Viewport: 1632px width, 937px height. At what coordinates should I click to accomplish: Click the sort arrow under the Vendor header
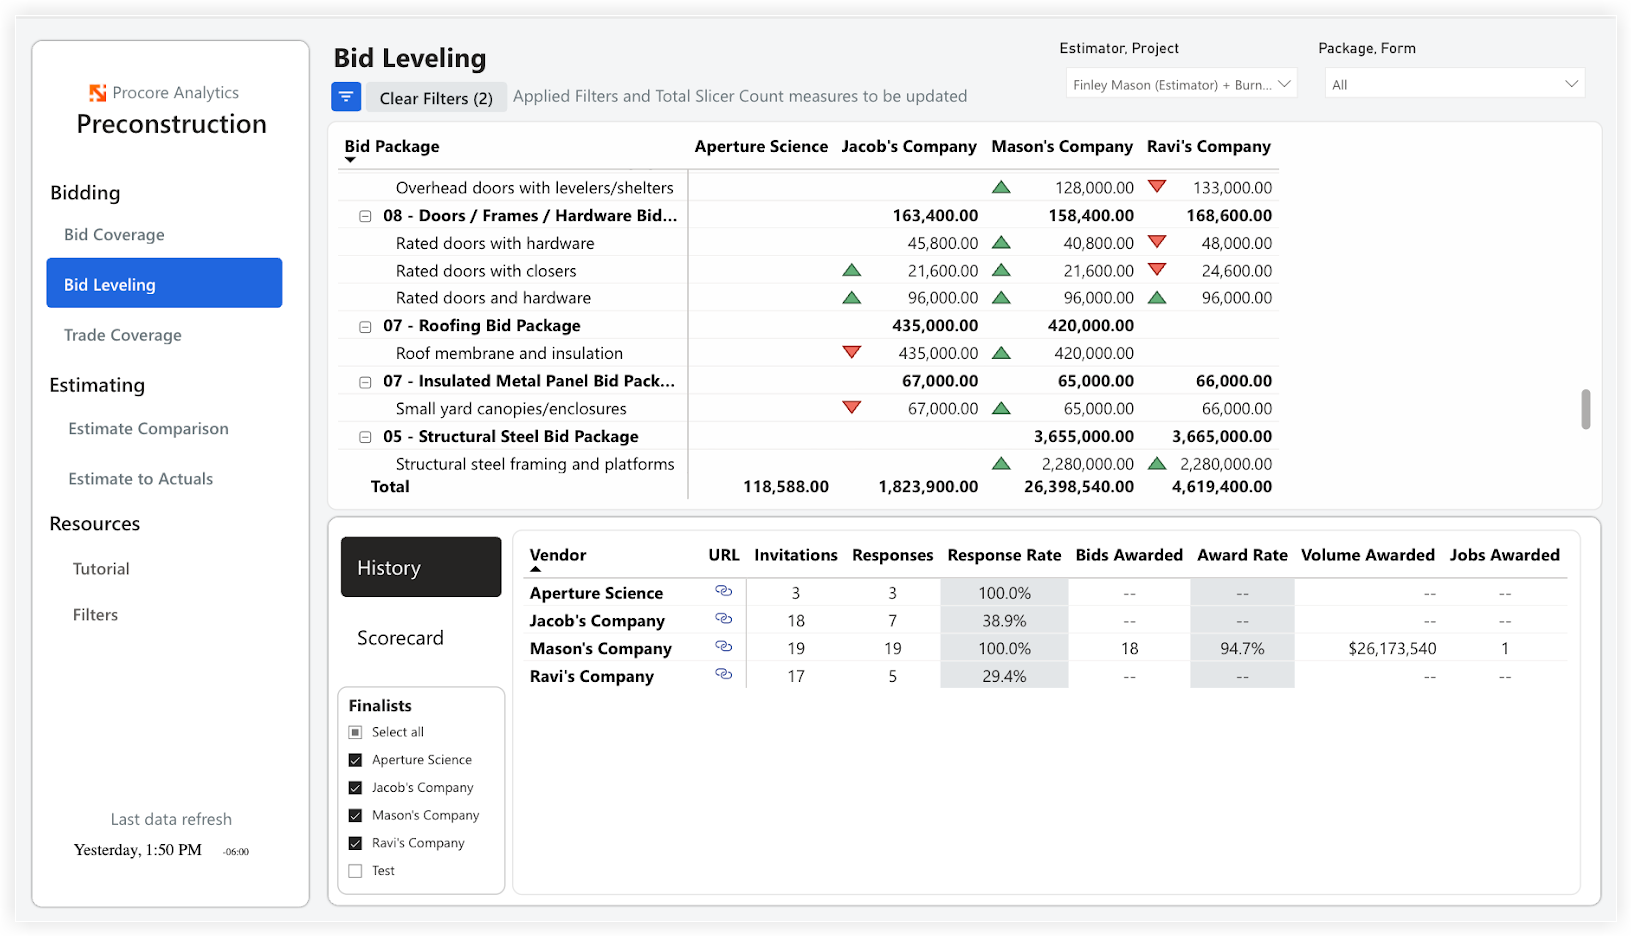click(x=536, y=567)
